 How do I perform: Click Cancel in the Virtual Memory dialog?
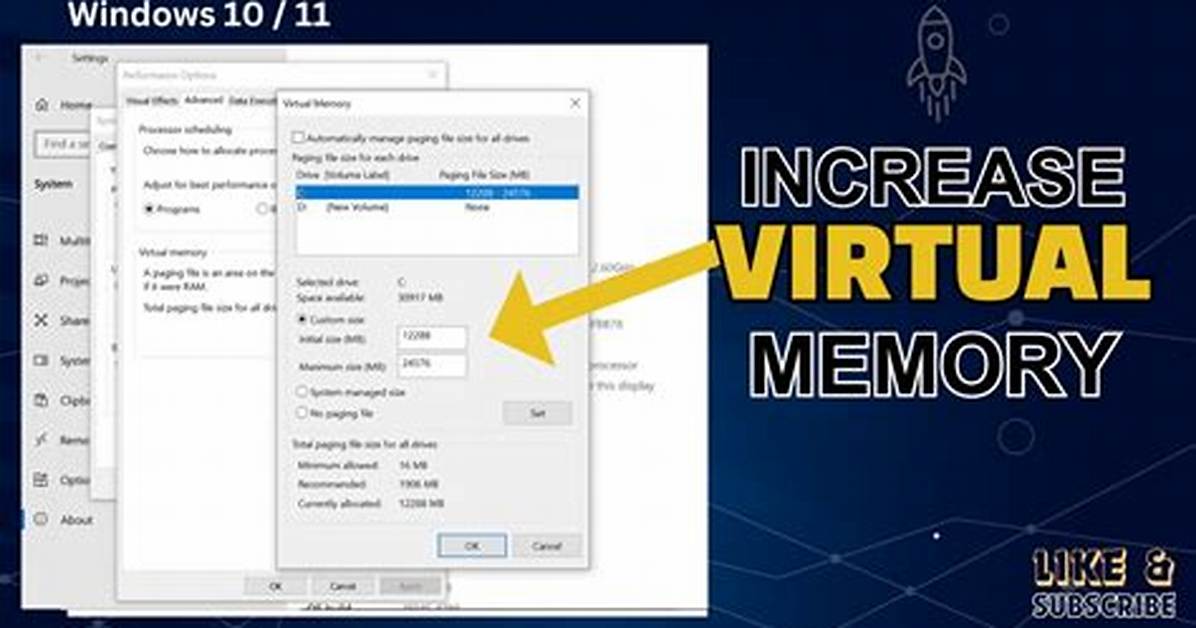pyautogui.click(x=547, y=546)
